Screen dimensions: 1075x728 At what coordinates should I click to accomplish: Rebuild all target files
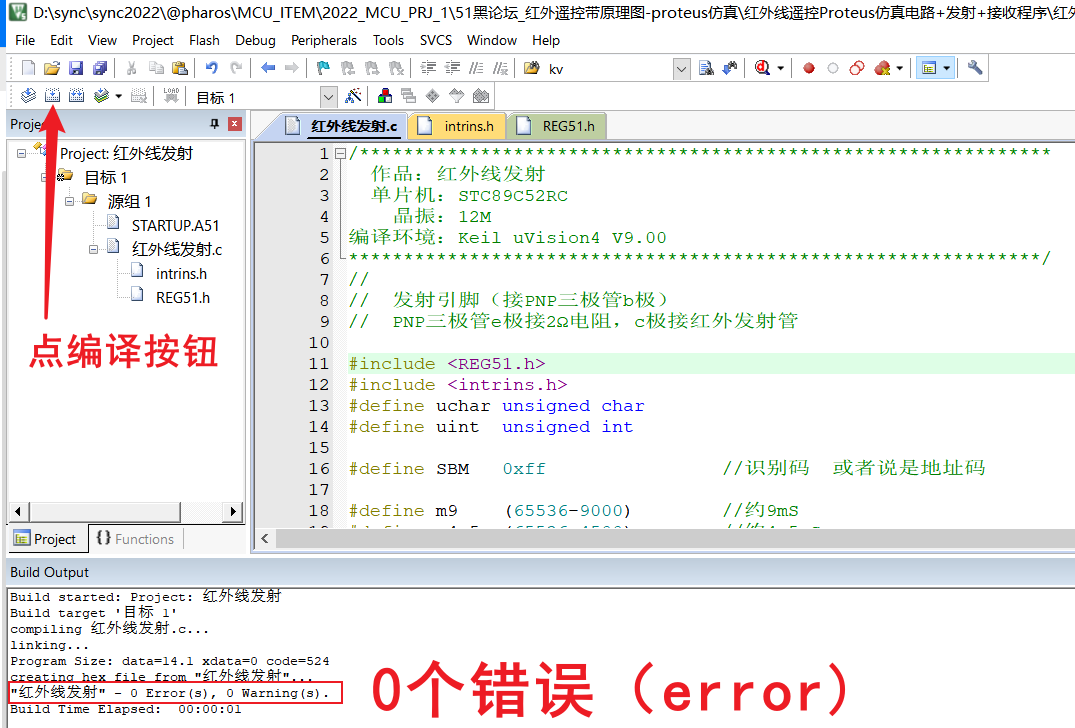74,95
